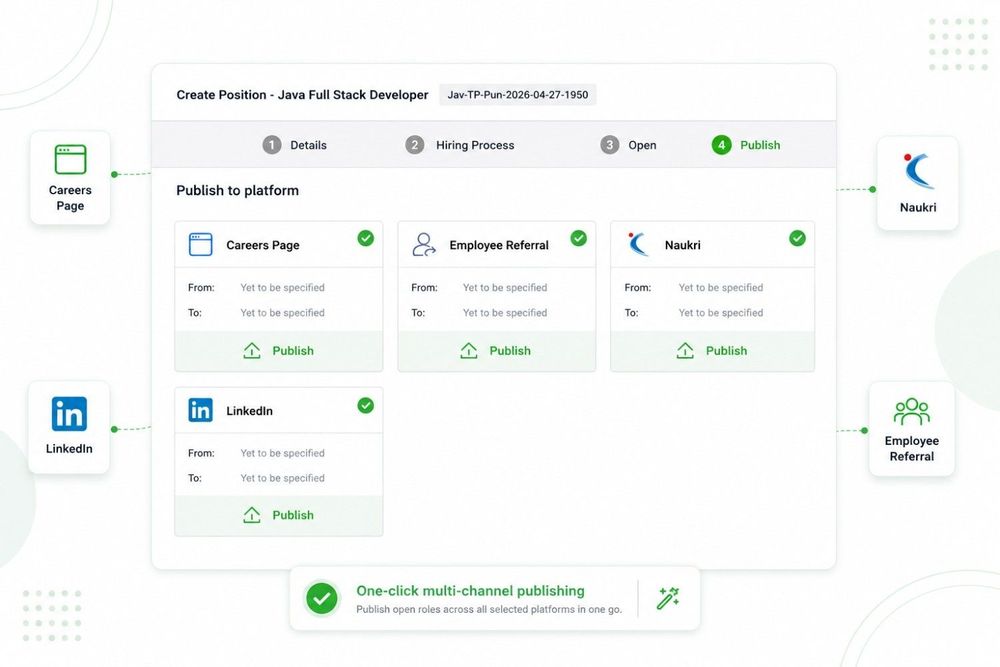Screen dimensions: 1000x667
Task: Click the position code Jav-TP-Pun-2026-04-27-1950 tag
Action: (518, 94)
